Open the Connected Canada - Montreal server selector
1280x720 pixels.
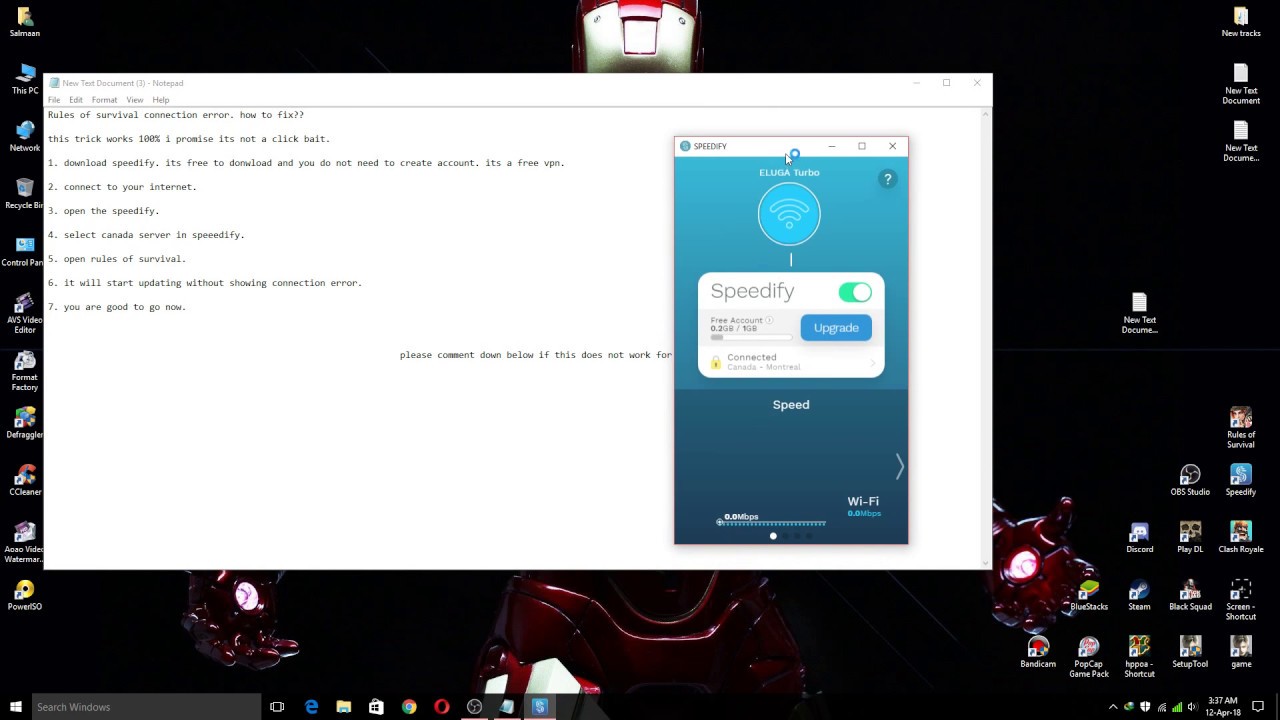(791, 362)
